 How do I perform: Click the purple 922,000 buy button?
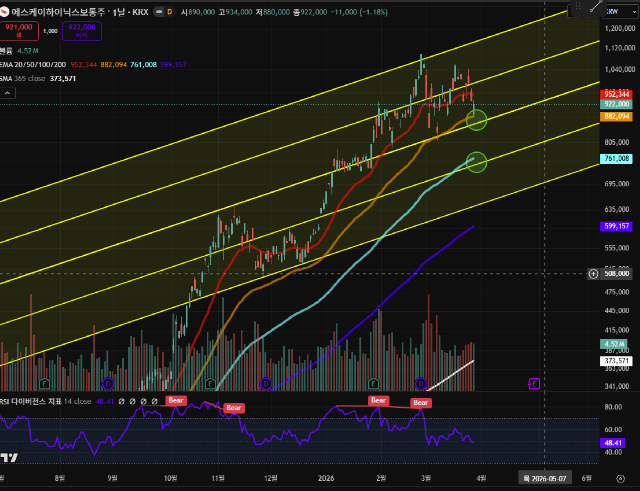(x=82, y=31)
